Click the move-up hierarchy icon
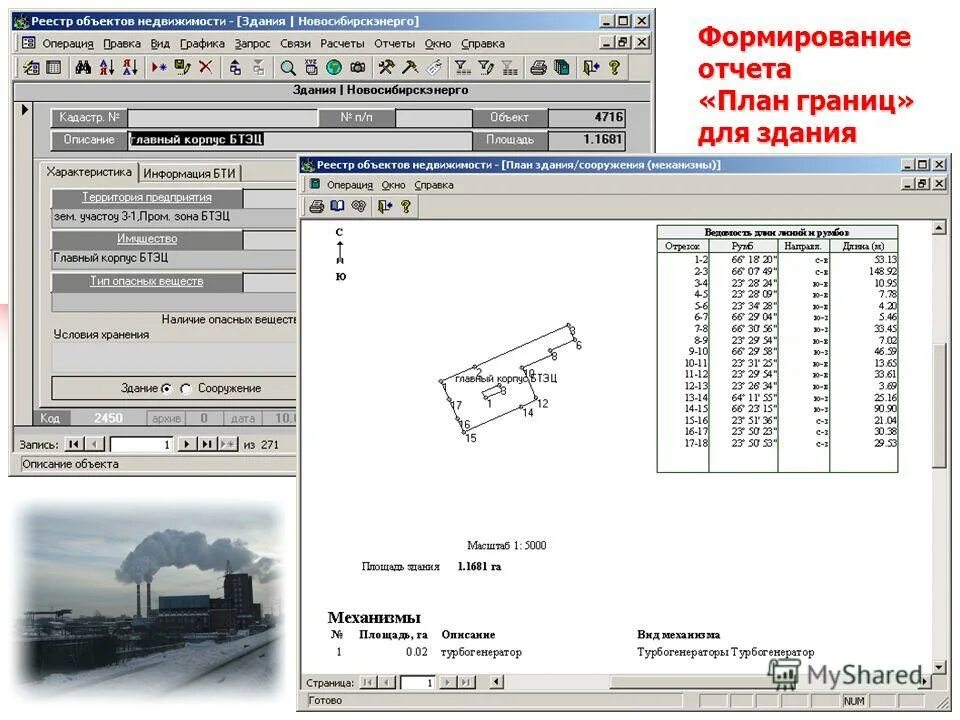The image size is (960, 720). [x=235, y=67]
